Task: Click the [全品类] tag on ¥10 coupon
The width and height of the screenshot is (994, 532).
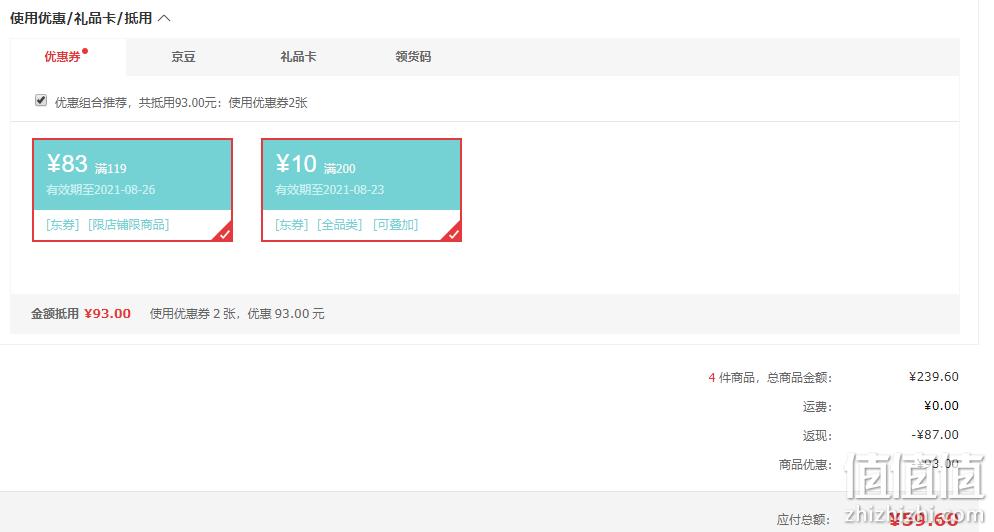Action: 340,224
